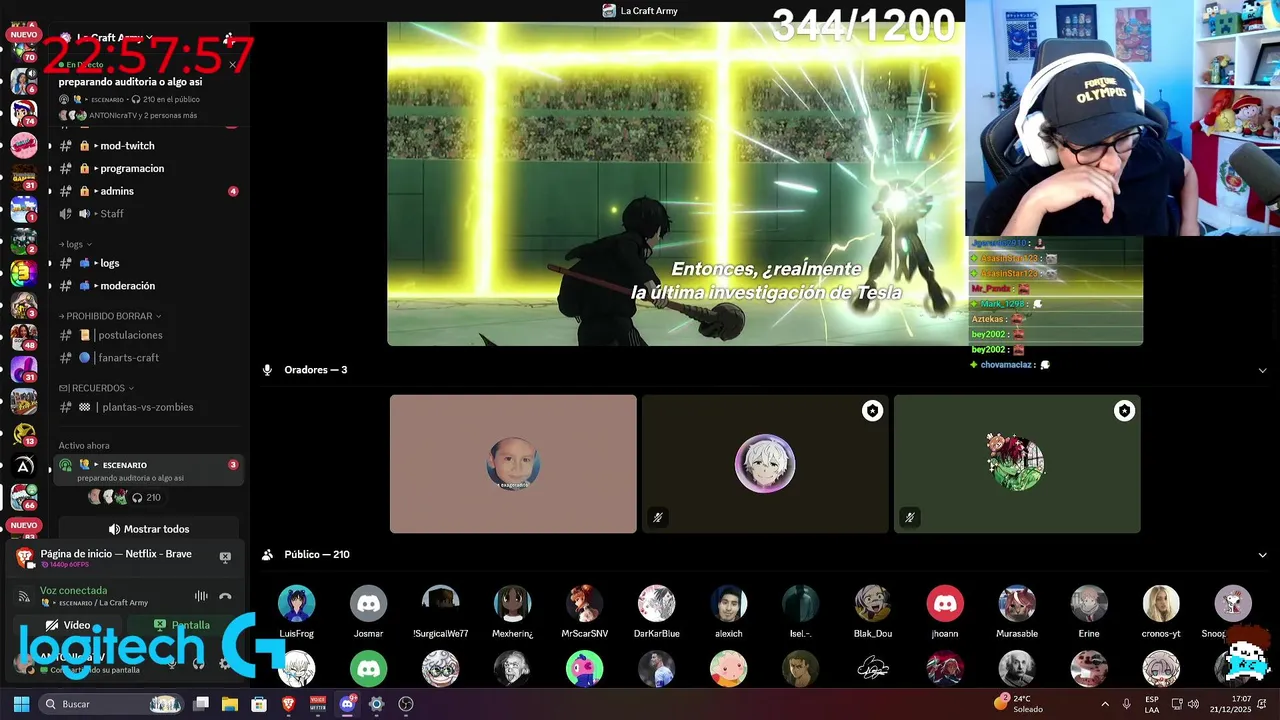Open MrScarSNV's audience avatar
This screenshot has width=1280, height=720.
(585, 604)
